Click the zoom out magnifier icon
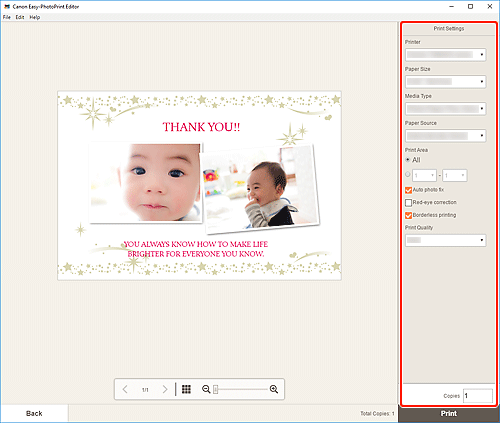The height and width of the screenshot is (423, 500). tap(206, 389)
